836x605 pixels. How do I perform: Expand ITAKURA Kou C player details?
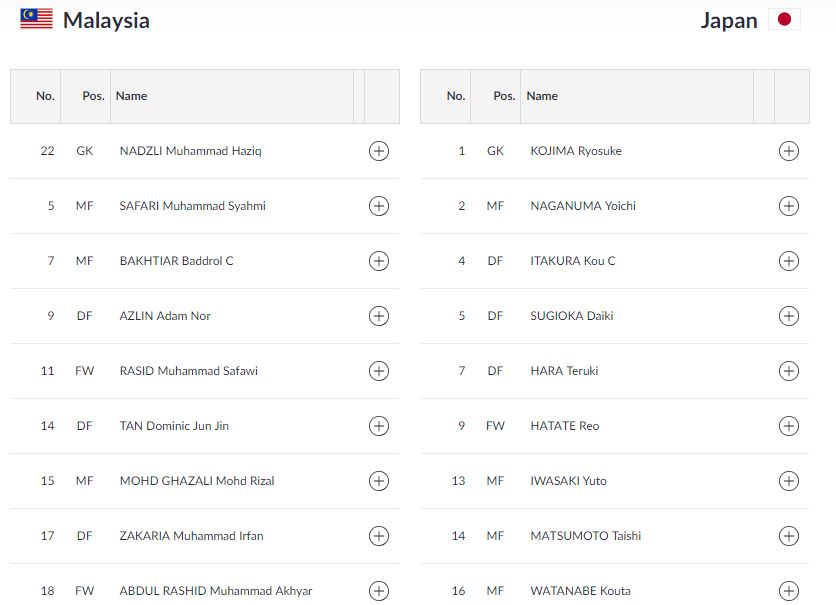789,261
